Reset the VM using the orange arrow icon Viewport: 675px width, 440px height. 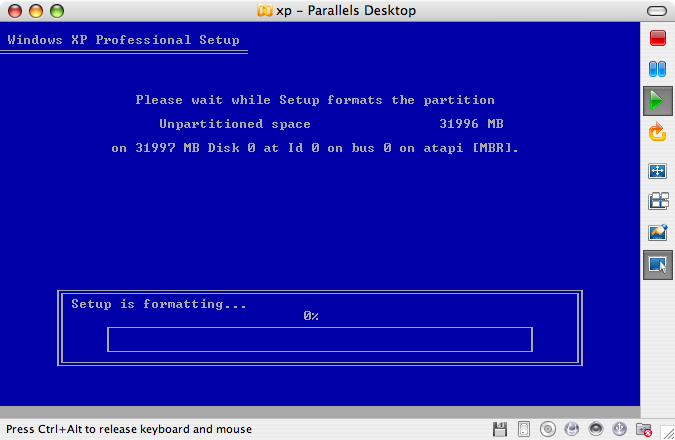tap(657, 132)
